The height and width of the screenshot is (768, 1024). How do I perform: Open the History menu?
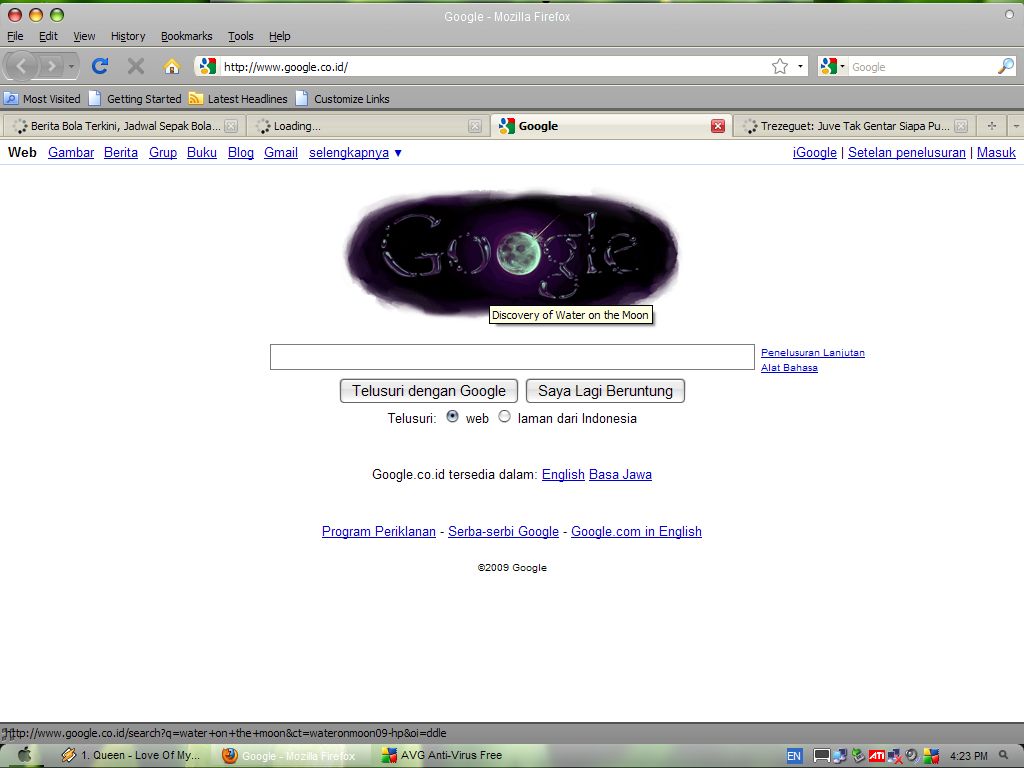(x=128, y=36)
